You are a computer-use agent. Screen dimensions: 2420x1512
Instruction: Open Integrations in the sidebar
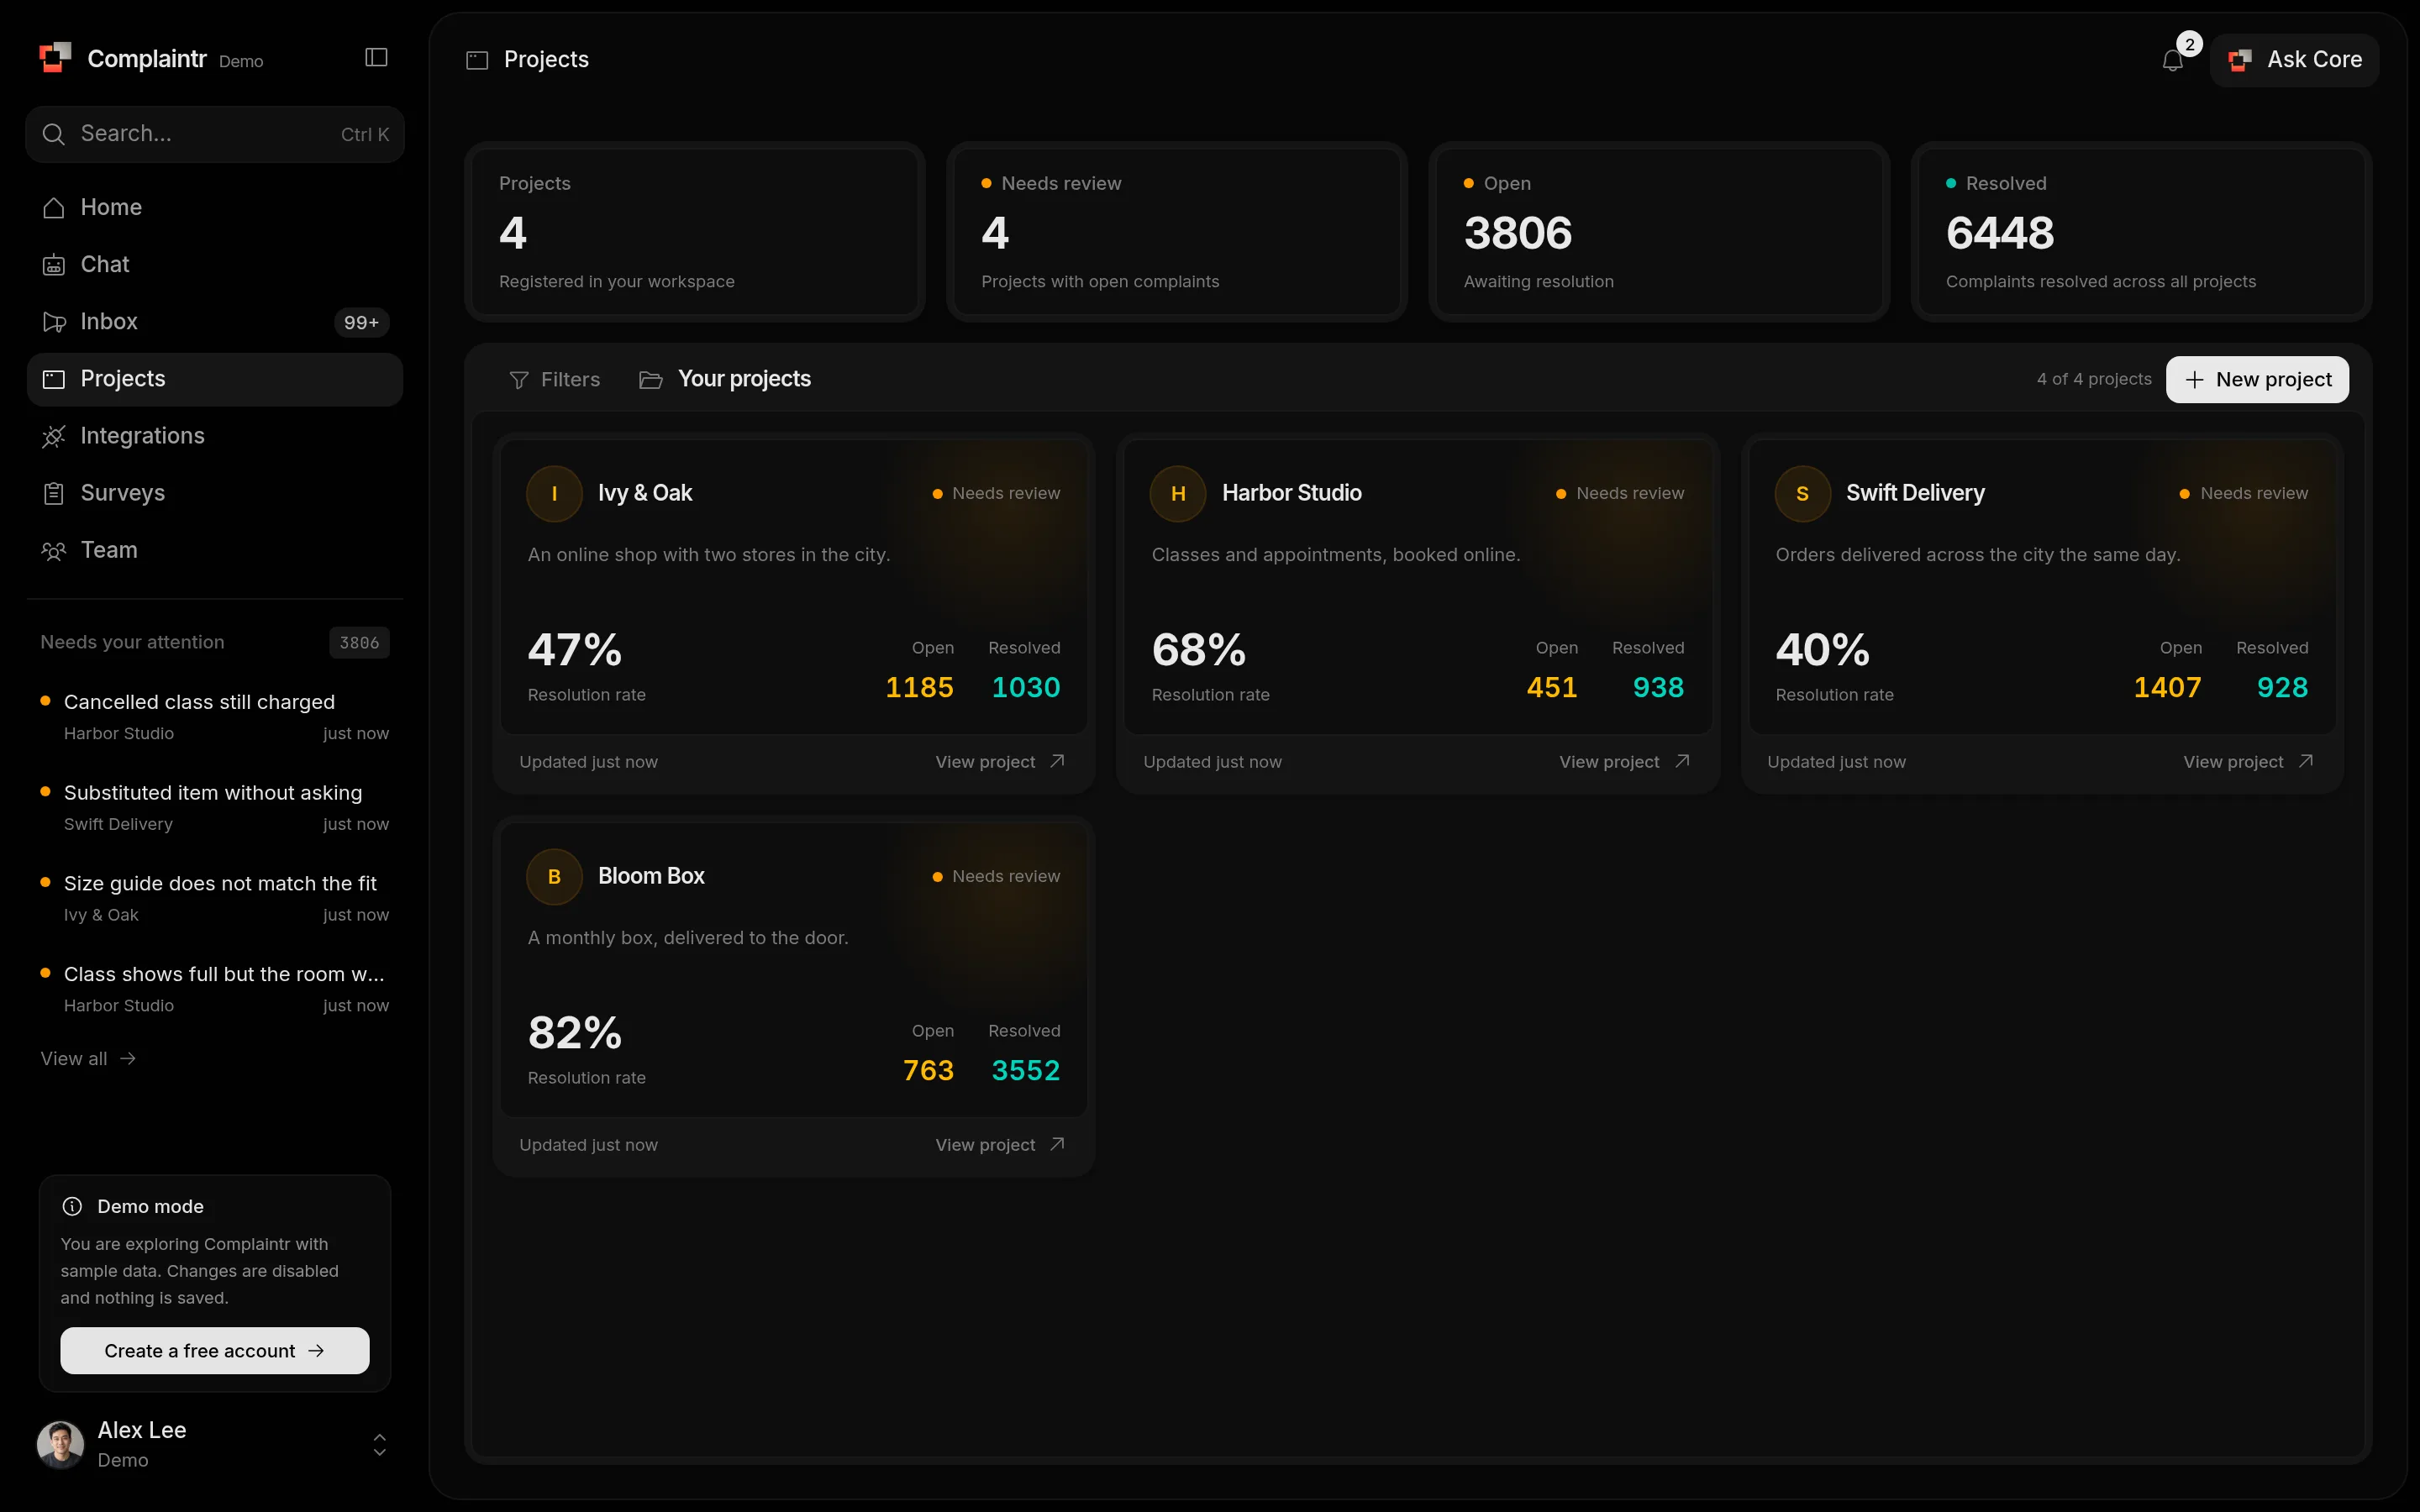[215, 436]
